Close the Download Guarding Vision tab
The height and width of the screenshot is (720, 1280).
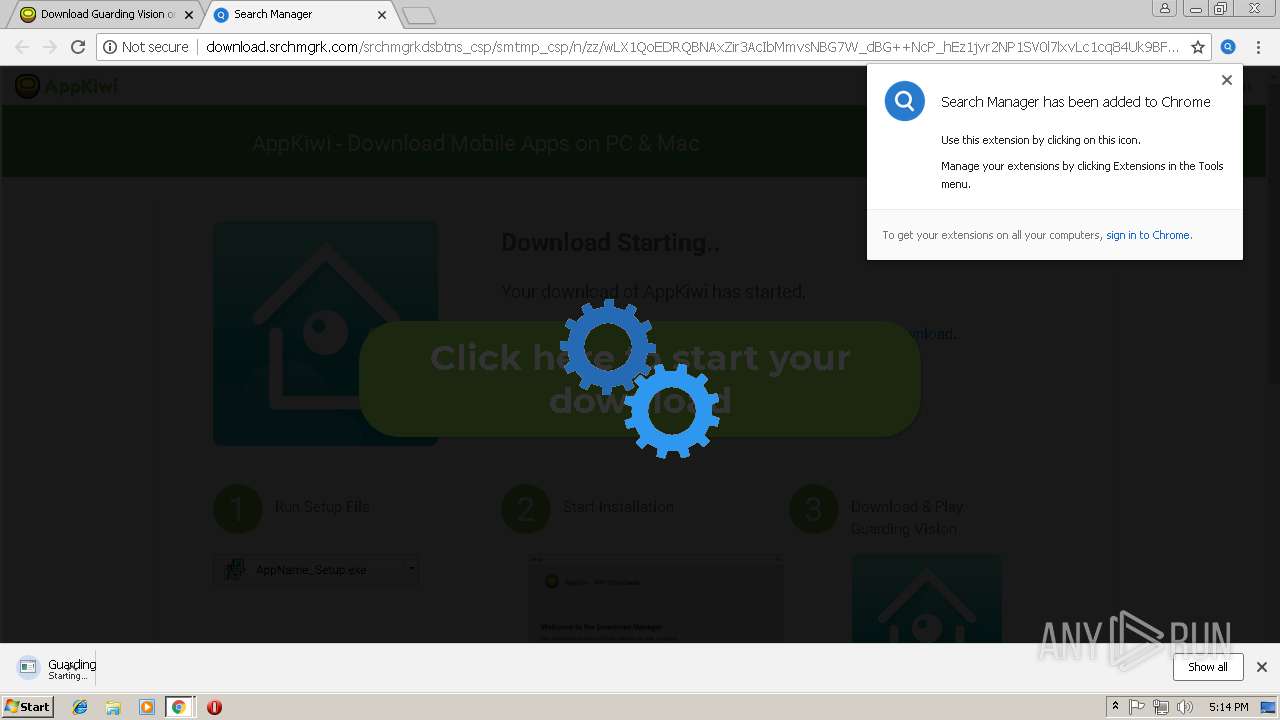click(189, 15)
